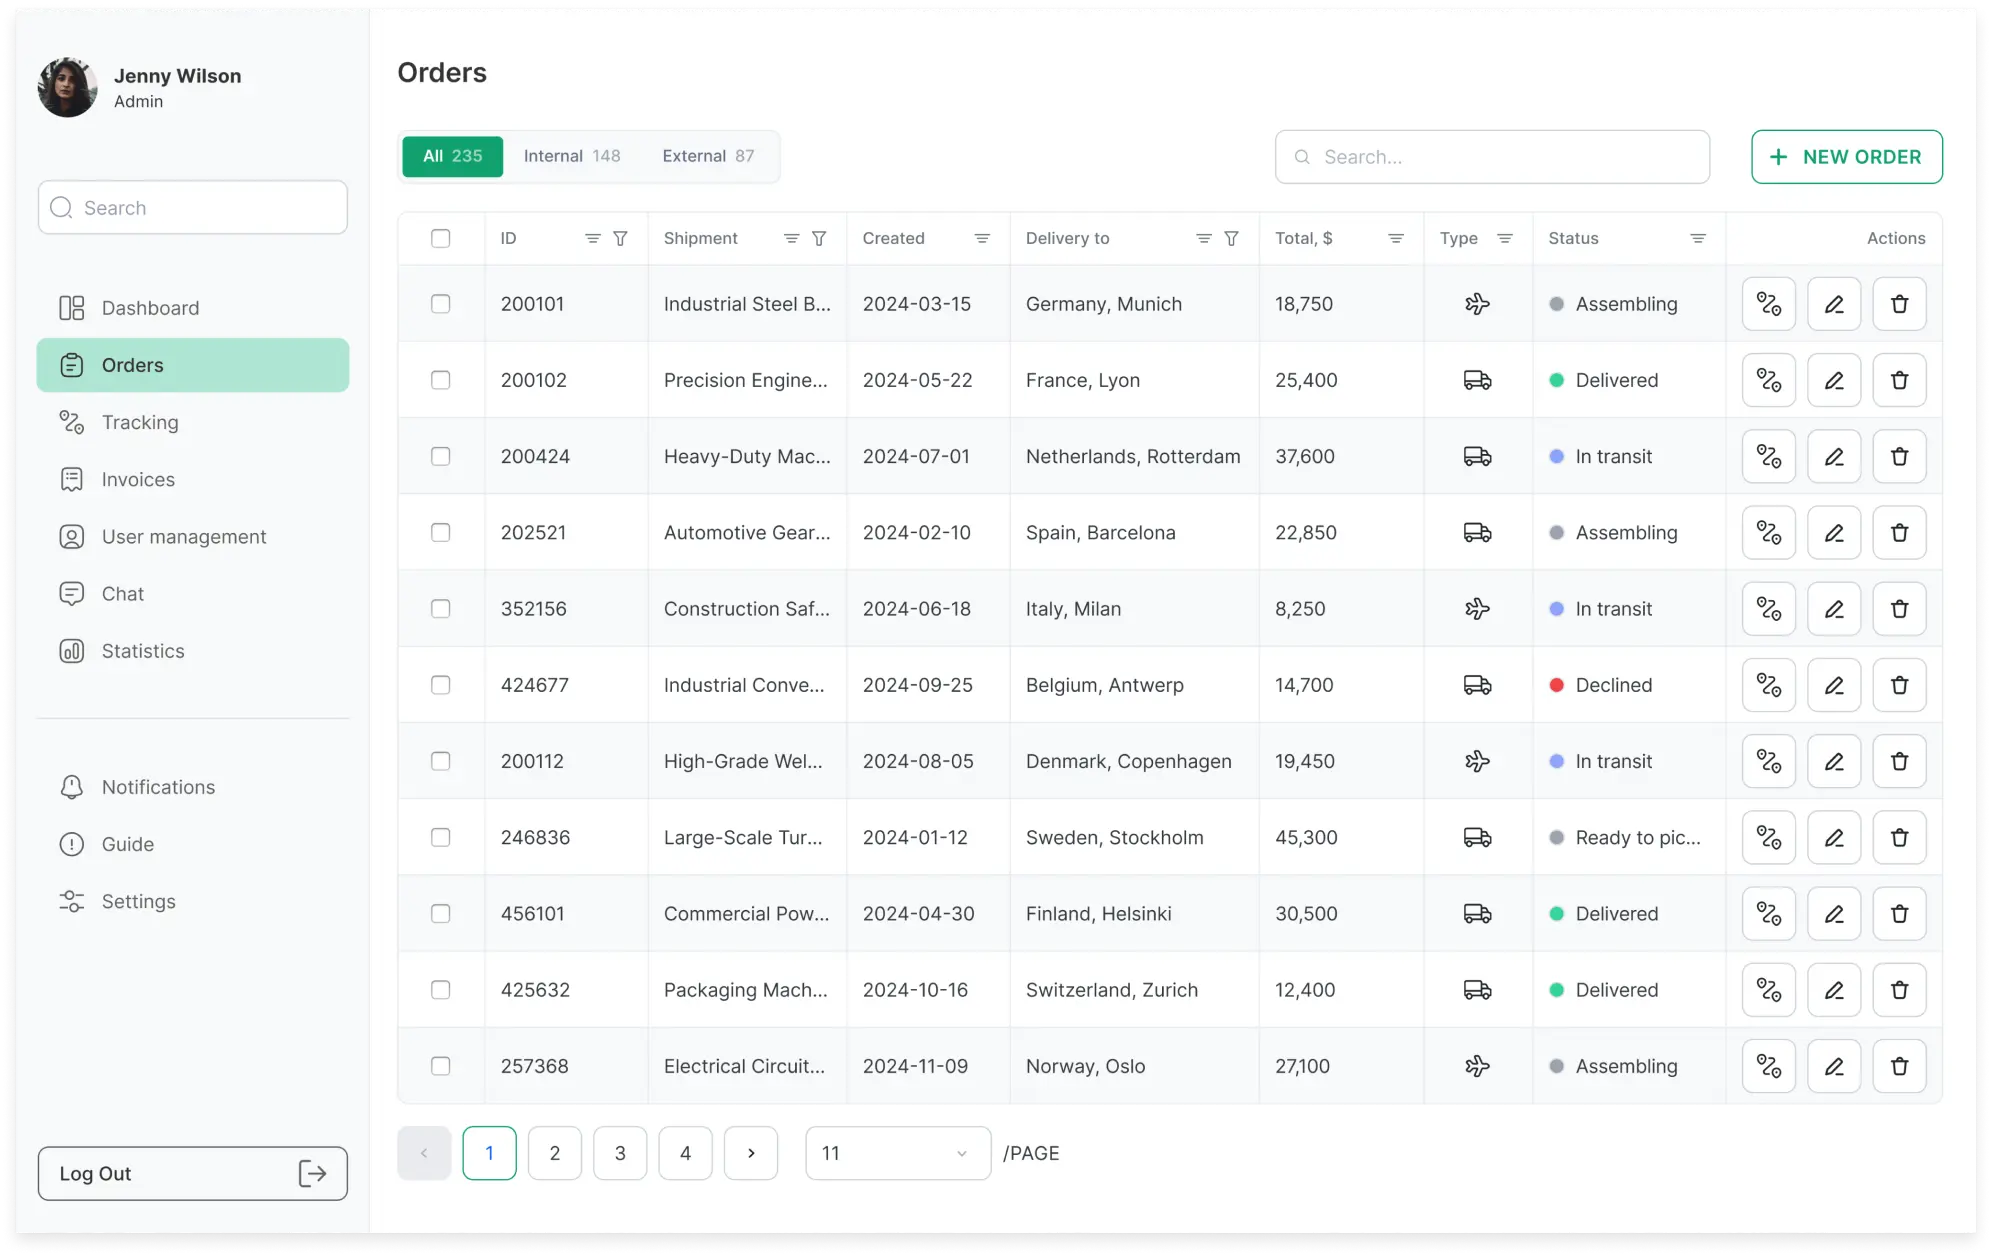
Task: Click the edit pencil icon for order 200102
Action: point(1834,380)
